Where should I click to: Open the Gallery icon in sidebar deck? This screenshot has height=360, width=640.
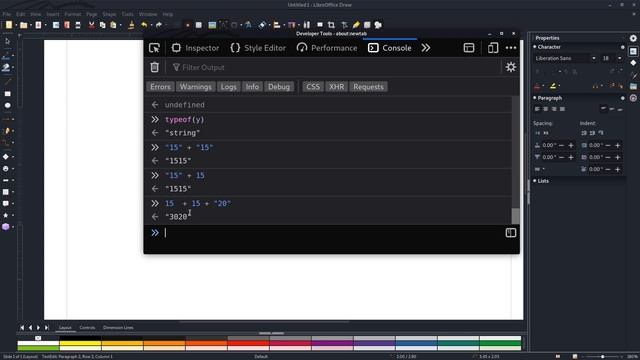(633, 86)
